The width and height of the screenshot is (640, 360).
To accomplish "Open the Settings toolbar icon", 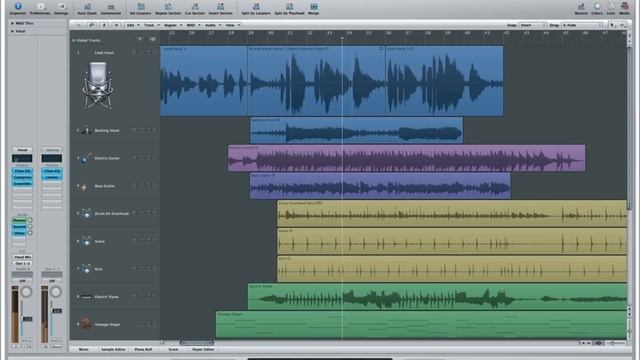I will 61,8.
